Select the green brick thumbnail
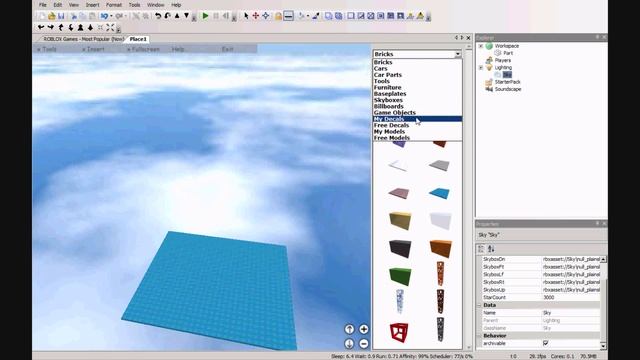Screen dimensions: 640x360 (x=400, y=276)
